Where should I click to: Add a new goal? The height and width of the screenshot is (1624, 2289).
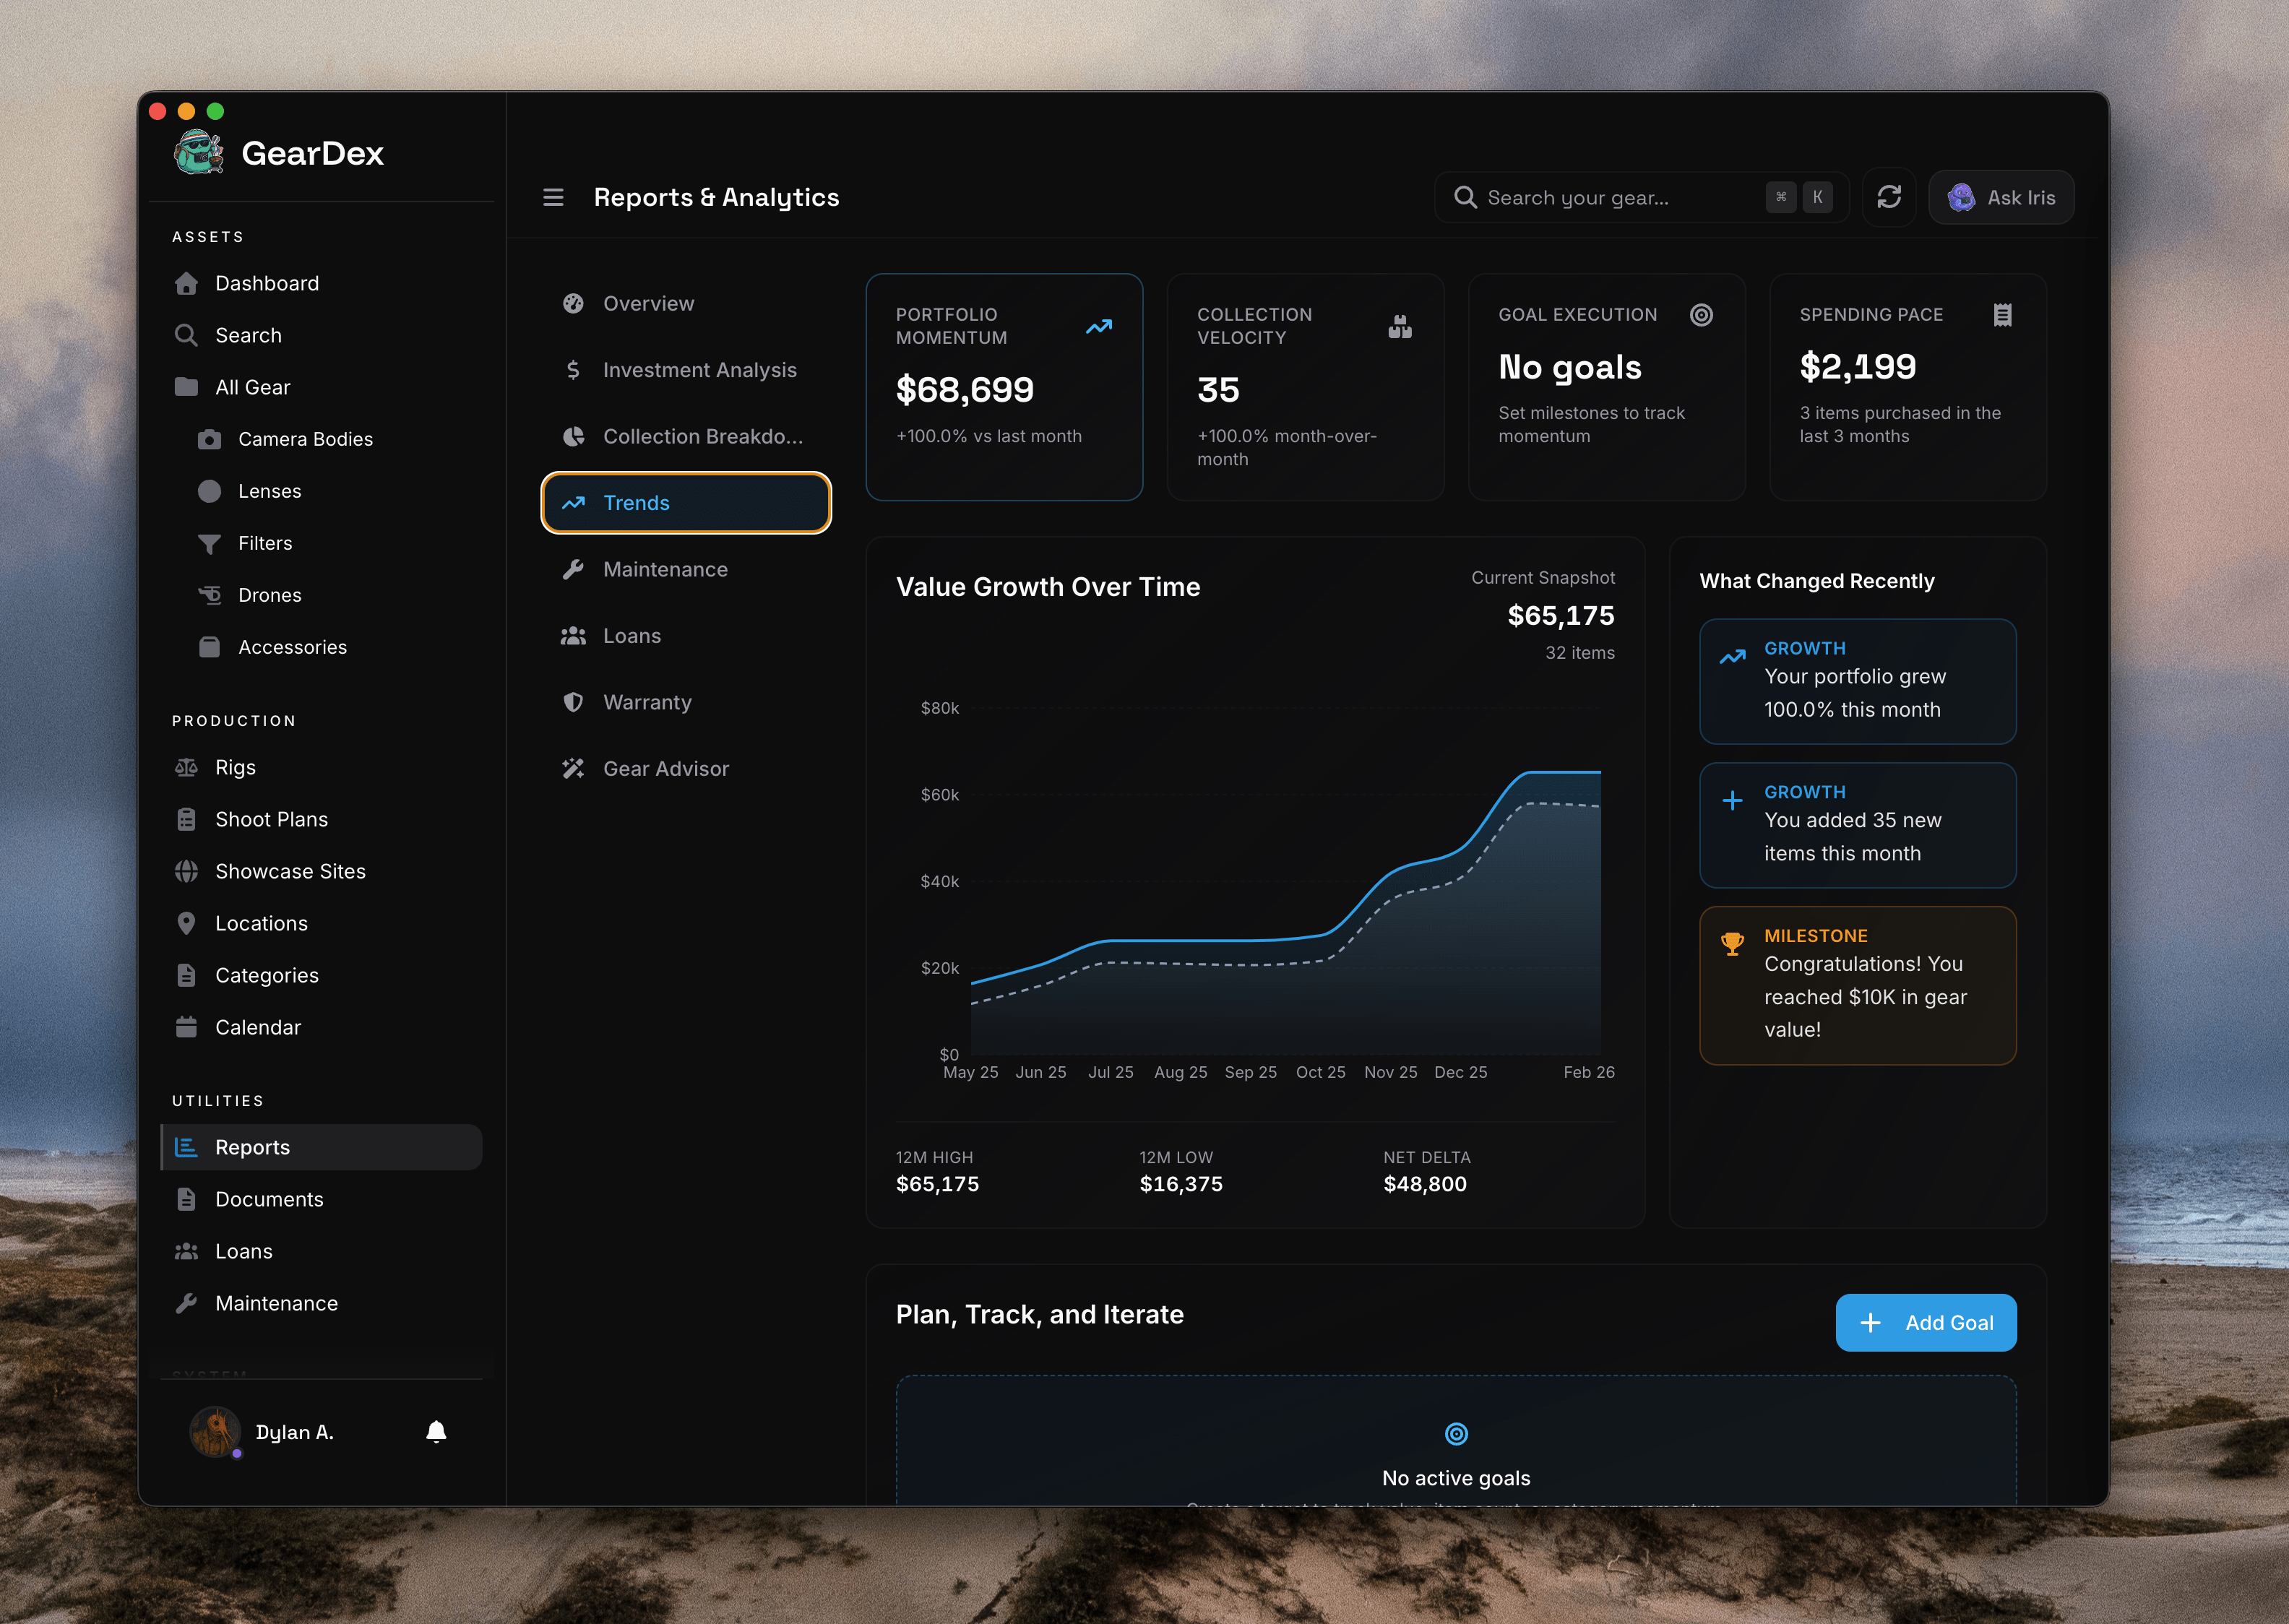(x=1925, y=1322)
